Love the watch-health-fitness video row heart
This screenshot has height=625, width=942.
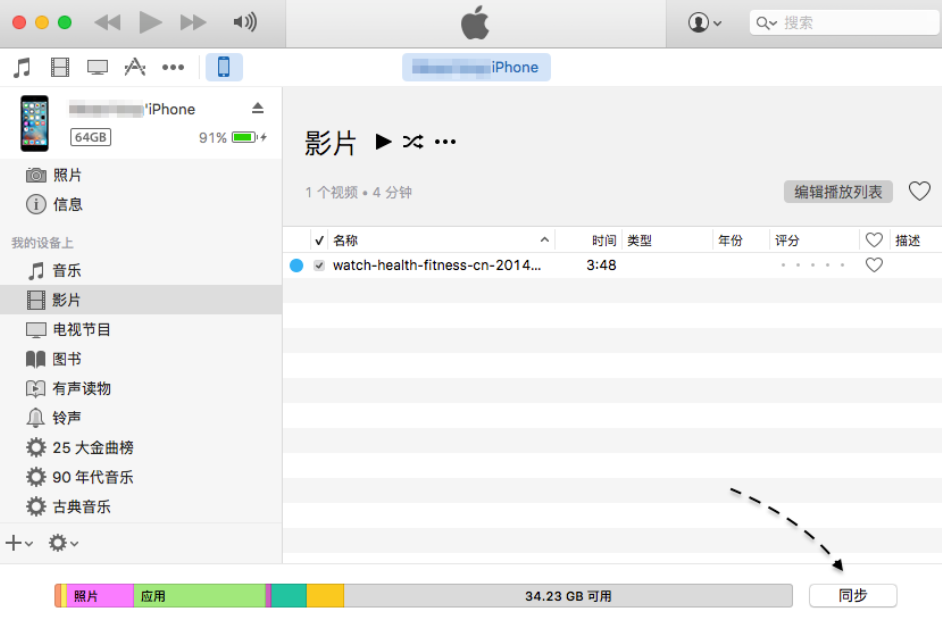tap(874, 265)
